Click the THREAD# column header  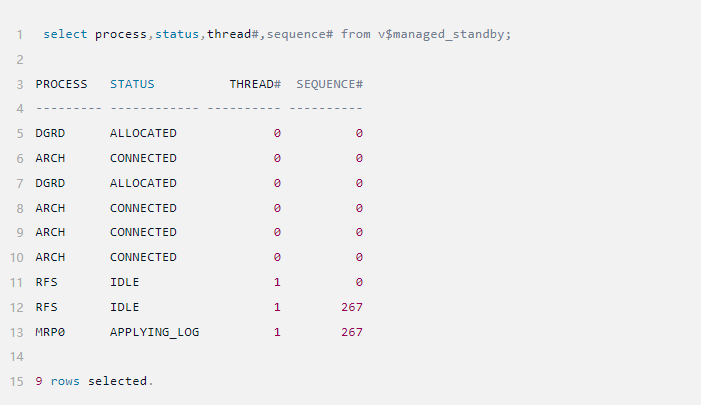click(x=255, y=84)
